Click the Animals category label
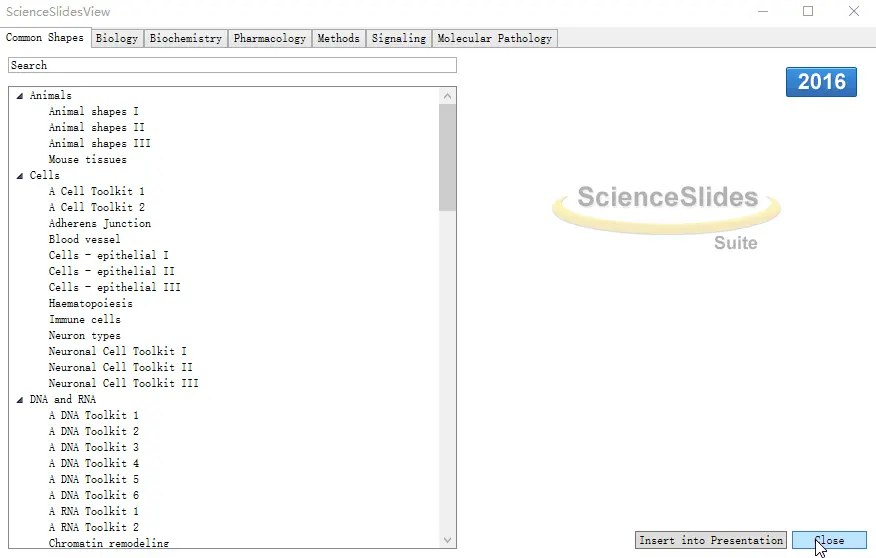 coord(50,96)
